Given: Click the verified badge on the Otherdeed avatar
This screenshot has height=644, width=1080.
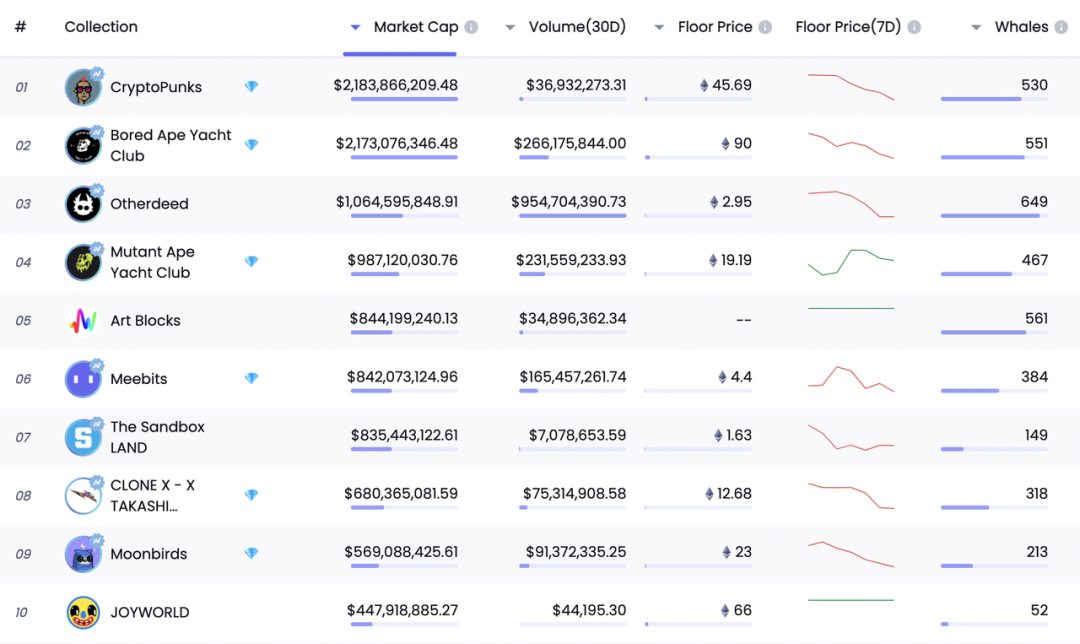Looking at the screenshot, I should (96, 190).
